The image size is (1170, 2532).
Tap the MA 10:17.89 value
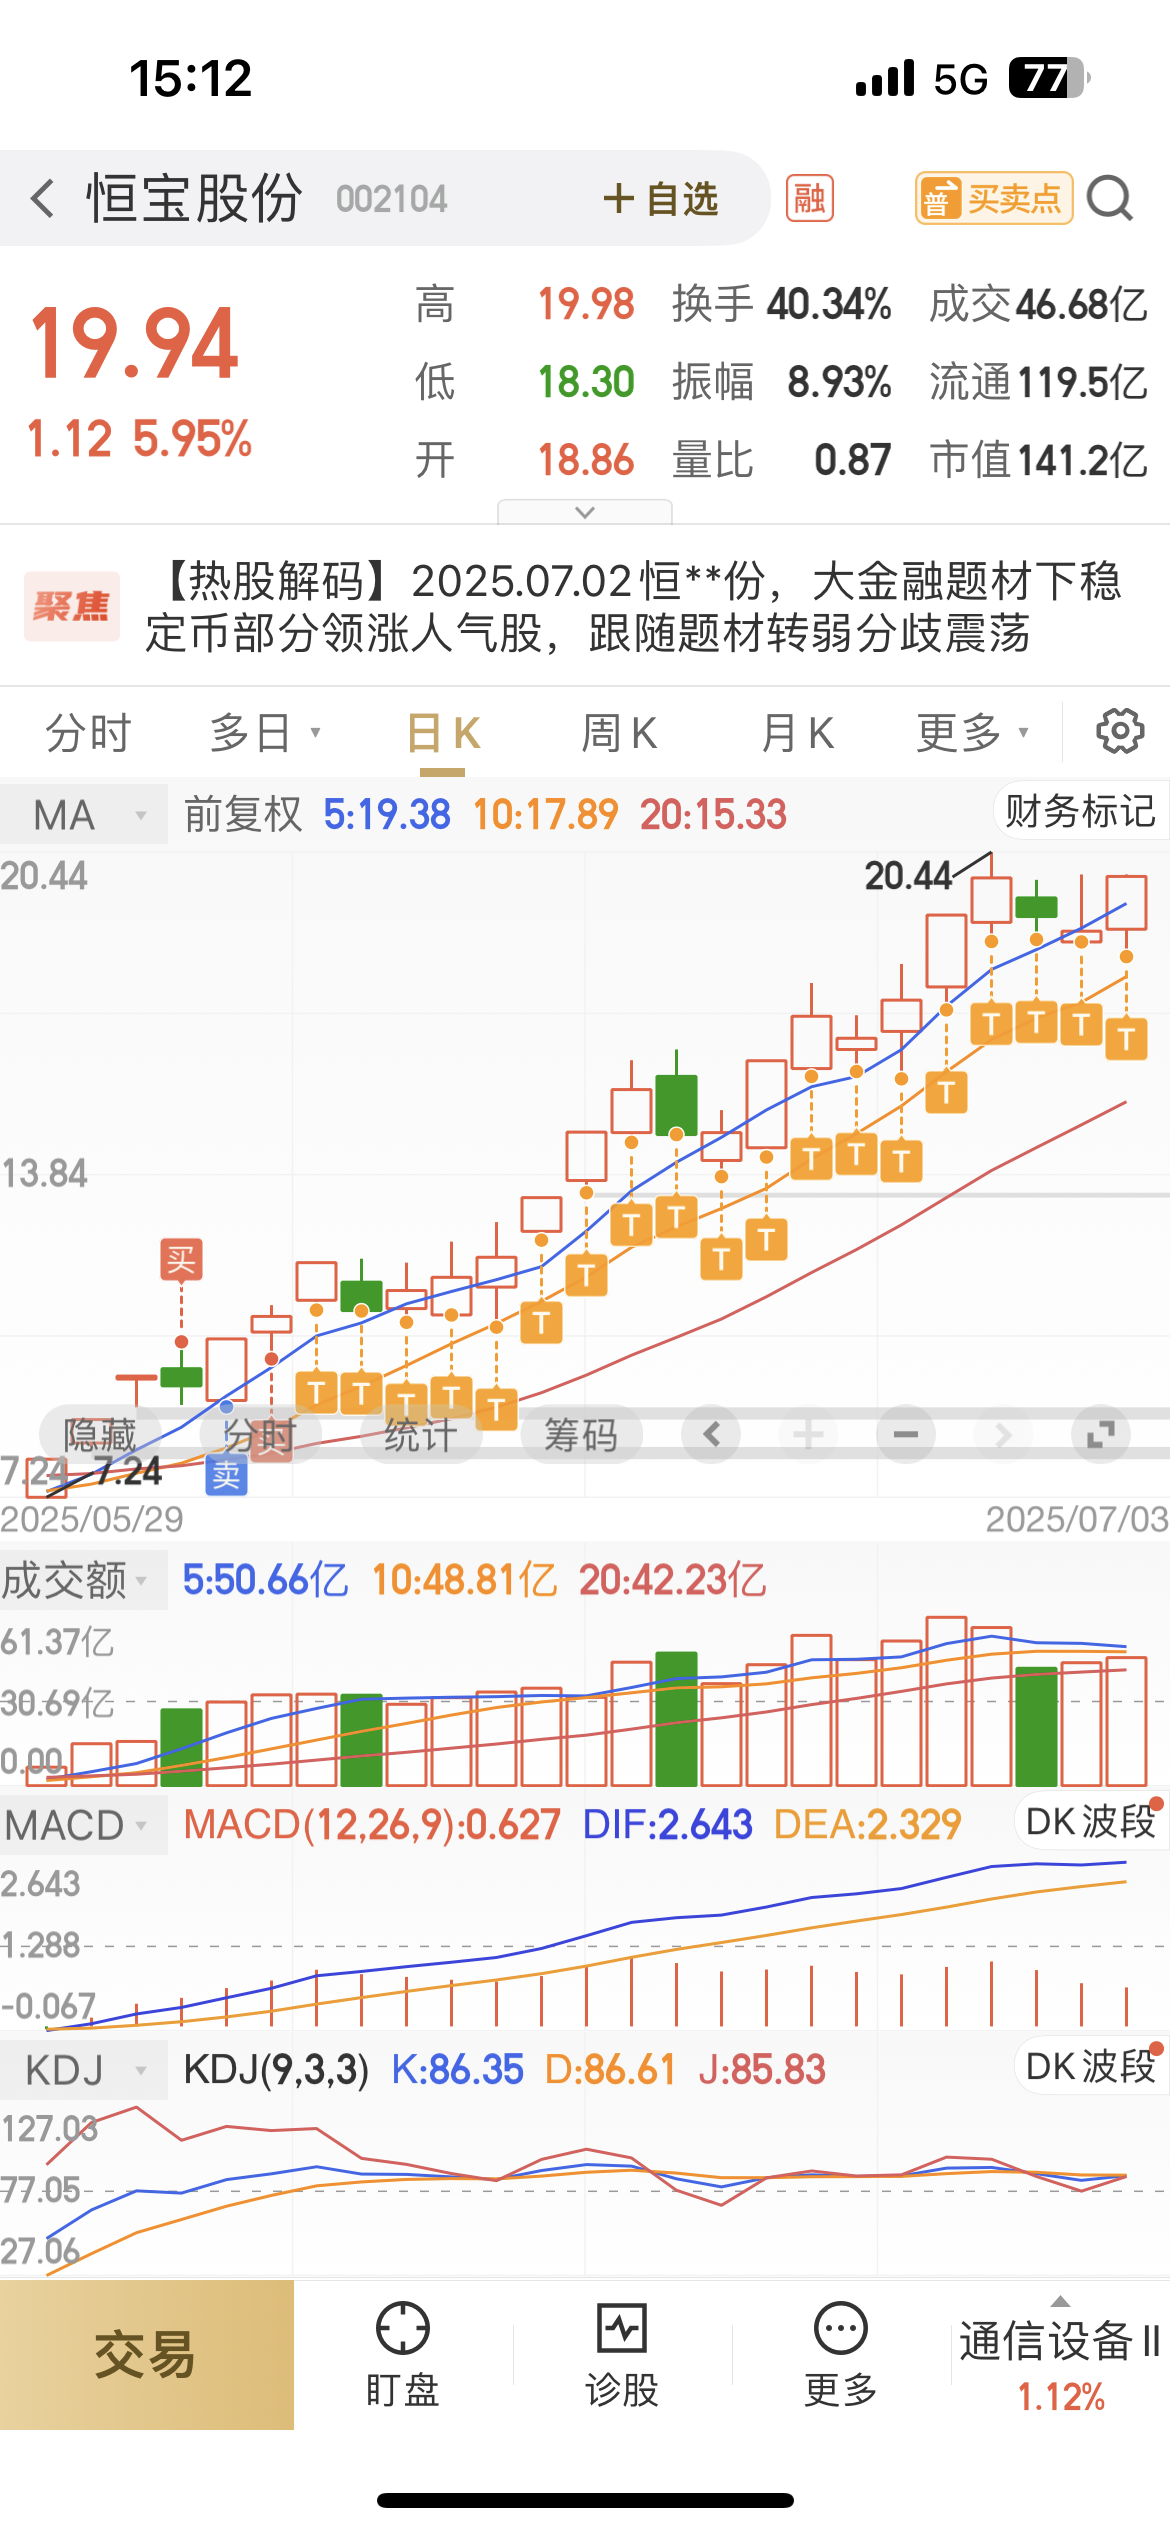[x=546, y=814]
